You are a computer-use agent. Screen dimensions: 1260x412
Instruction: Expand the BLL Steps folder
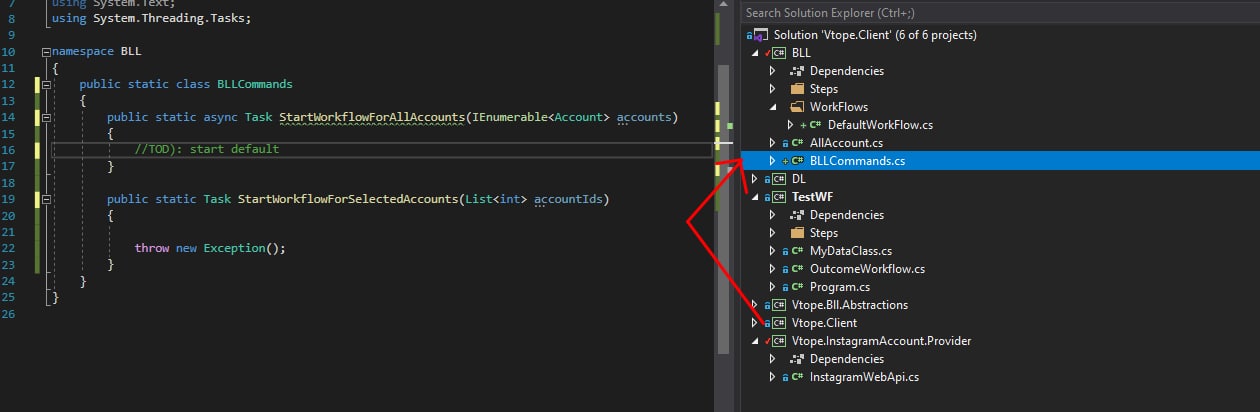pyautogui.click(x=772, y=89)
